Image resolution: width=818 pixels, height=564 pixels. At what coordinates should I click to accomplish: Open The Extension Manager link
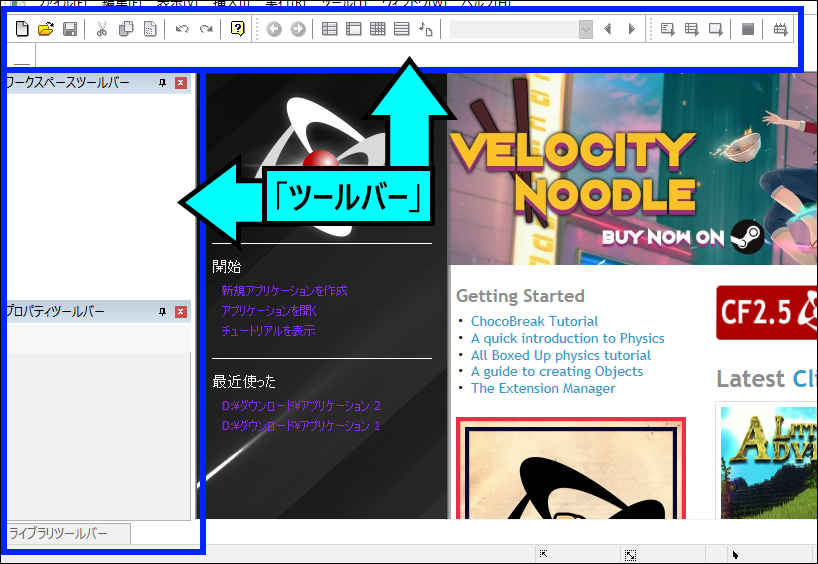(x=543, y=388)
